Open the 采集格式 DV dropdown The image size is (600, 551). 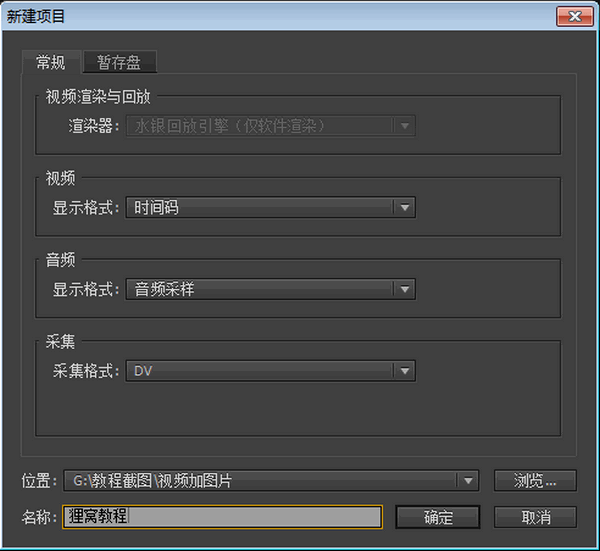[271, 370]
